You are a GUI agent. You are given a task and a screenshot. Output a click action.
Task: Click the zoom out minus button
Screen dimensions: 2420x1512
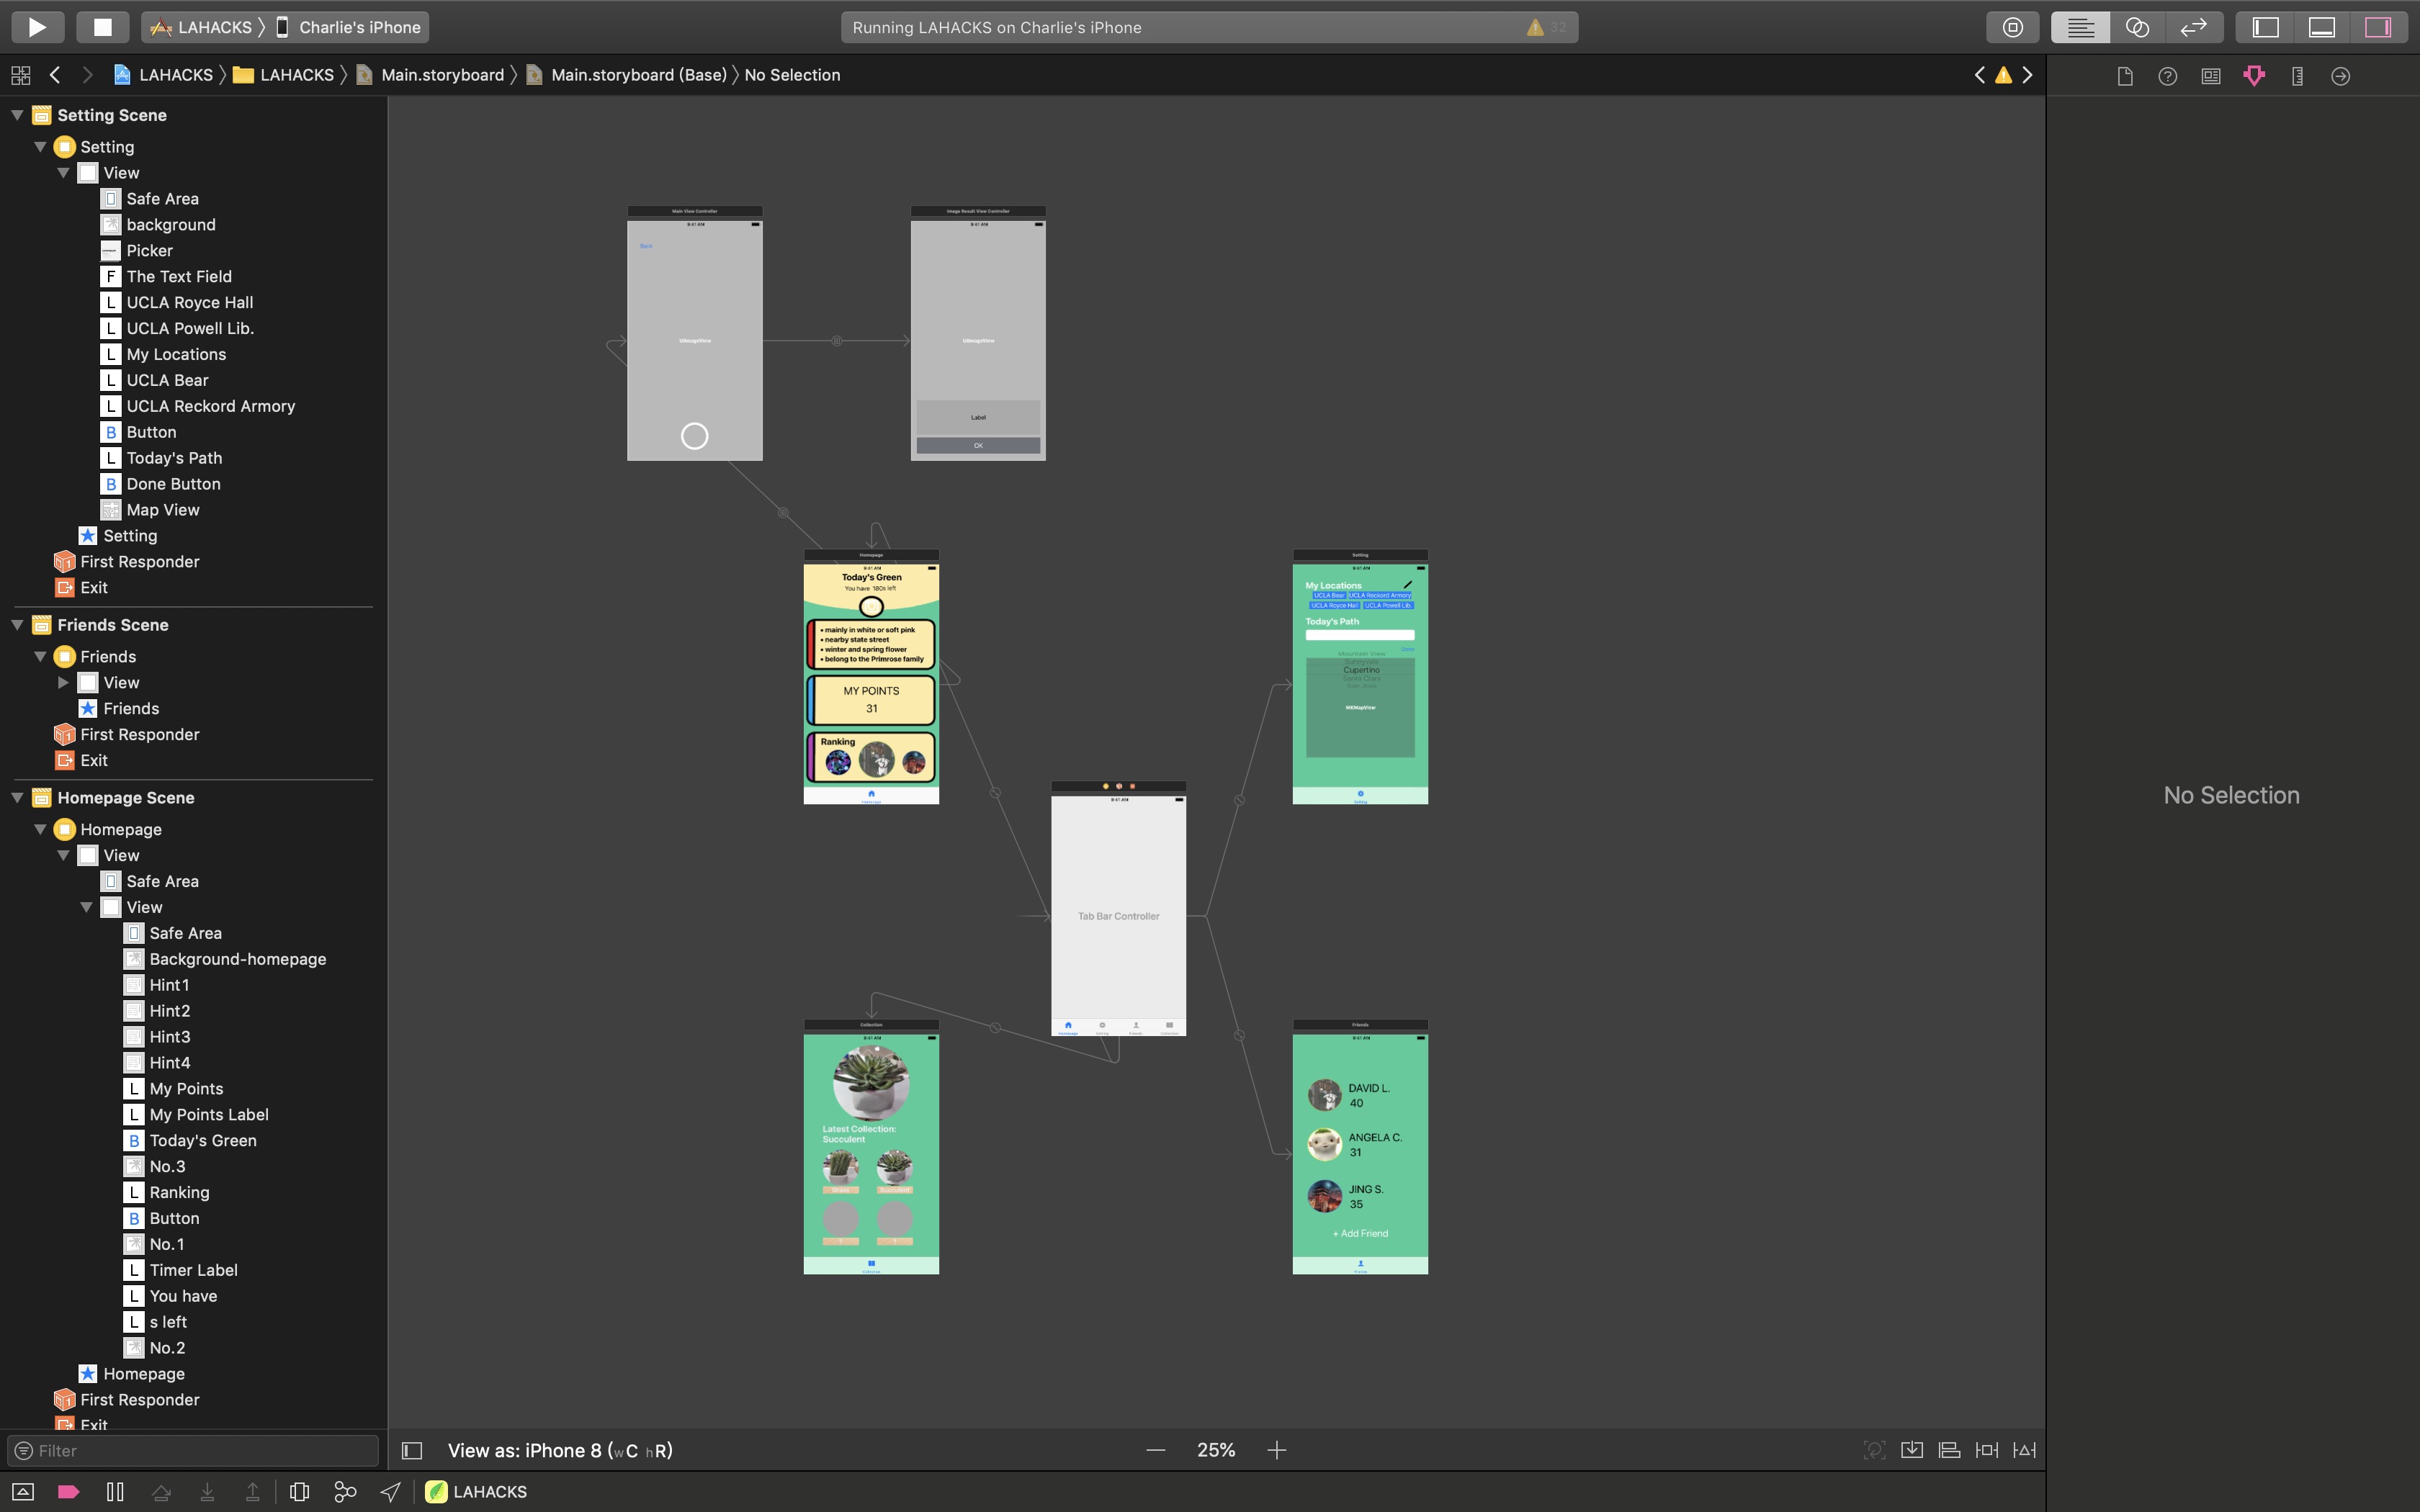tap(1156, 1450)
